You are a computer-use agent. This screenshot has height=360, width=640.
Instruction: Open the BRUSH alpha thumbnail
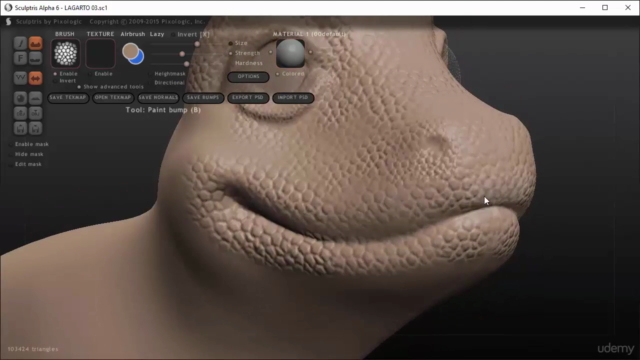[65, 53]
